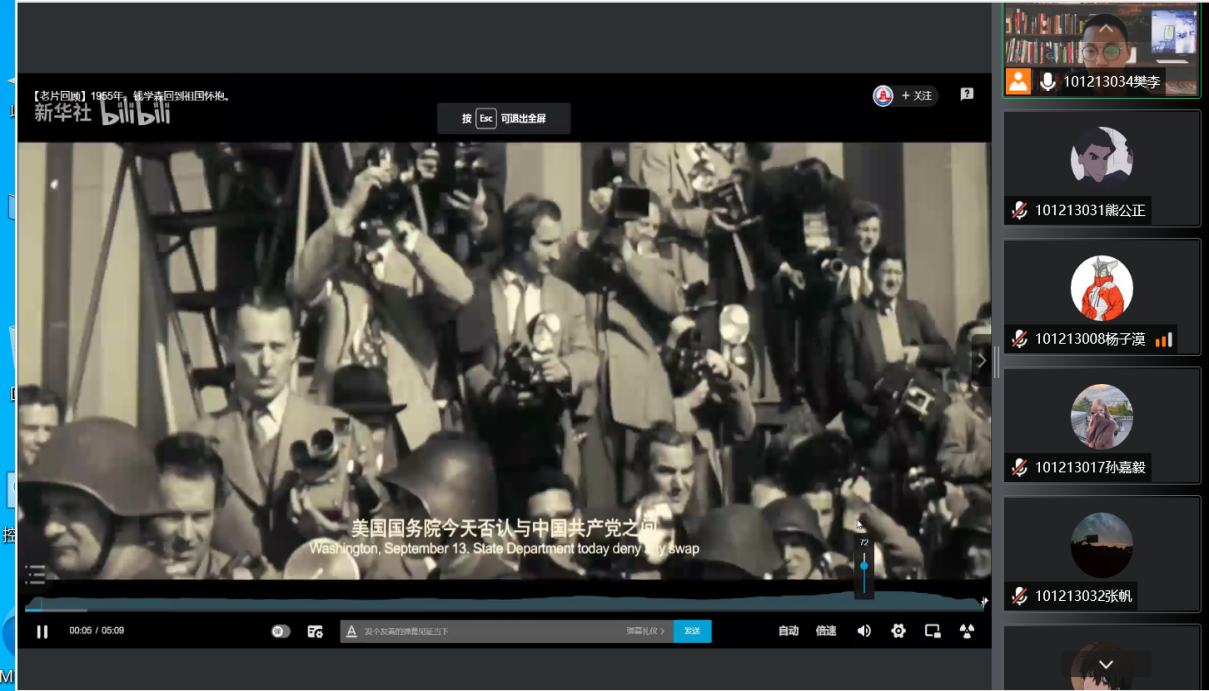Viewport: 1209px width, 691px height.
Task: Open the player settings gear
Action: tap(898, 631)
